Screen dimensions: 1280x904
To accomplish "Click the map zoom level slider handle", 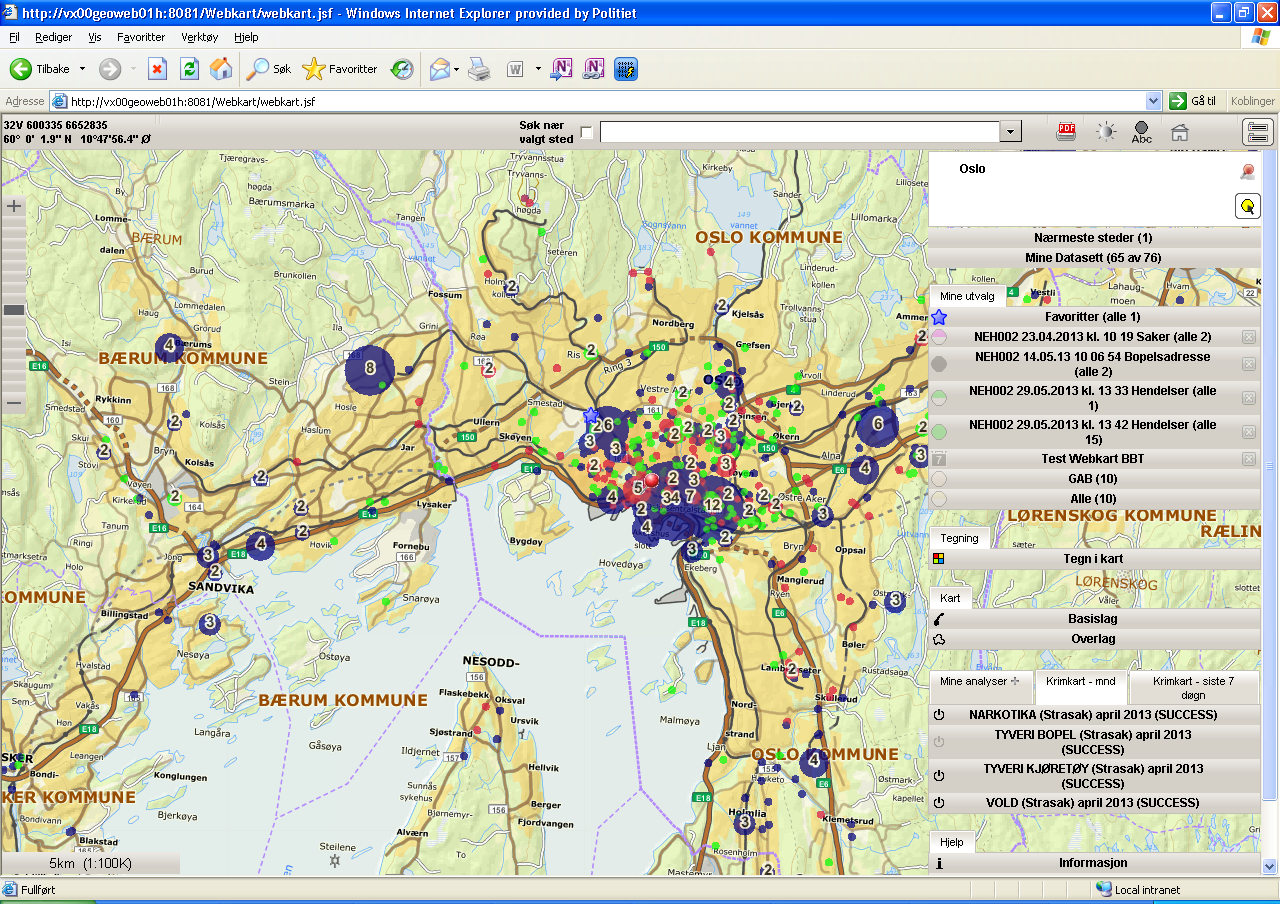I will tap(14, 310).
